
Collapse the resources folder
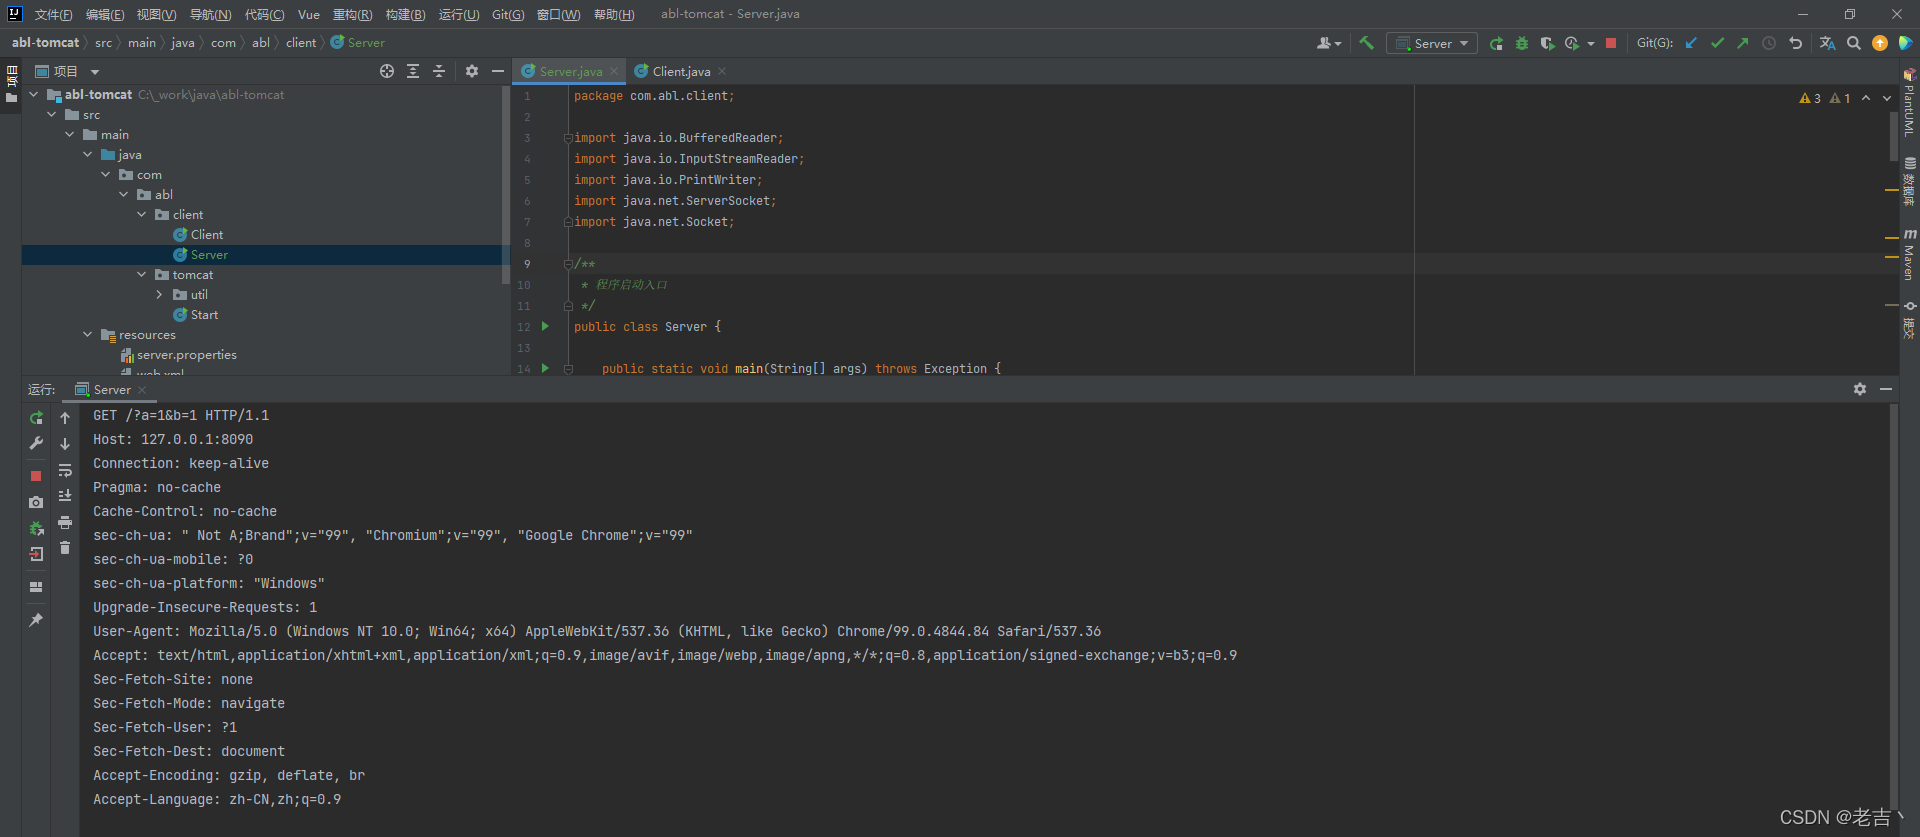click(x=88, y=335)
